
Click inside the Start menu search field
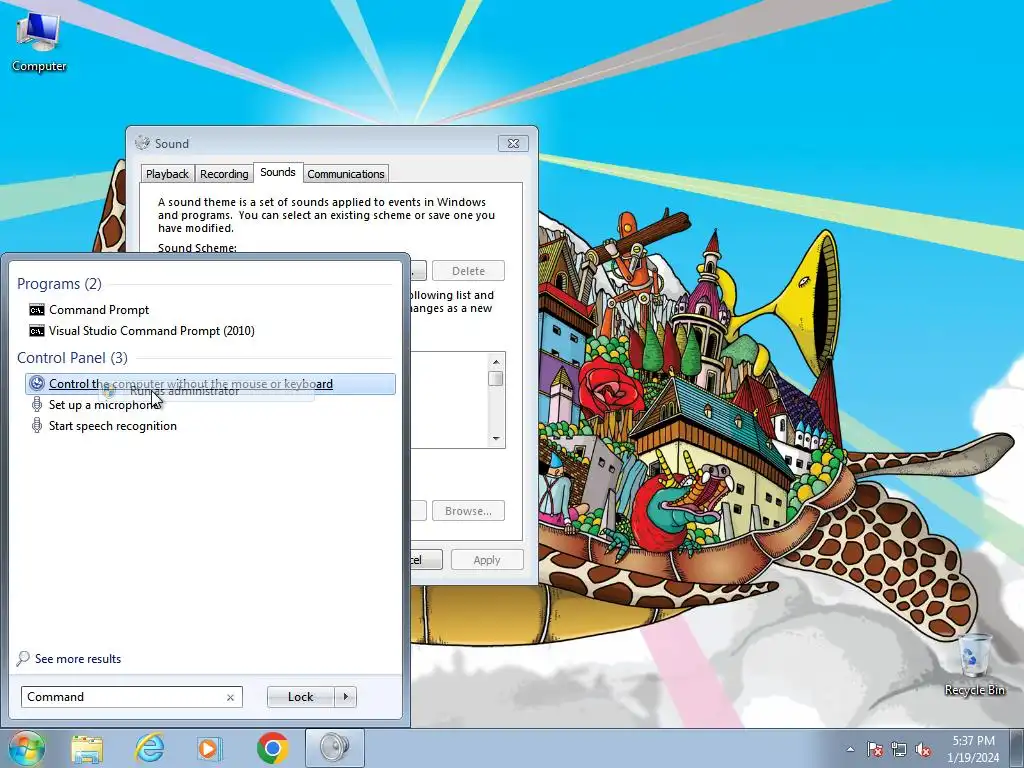pyautogui.click(x=124, y=697)
